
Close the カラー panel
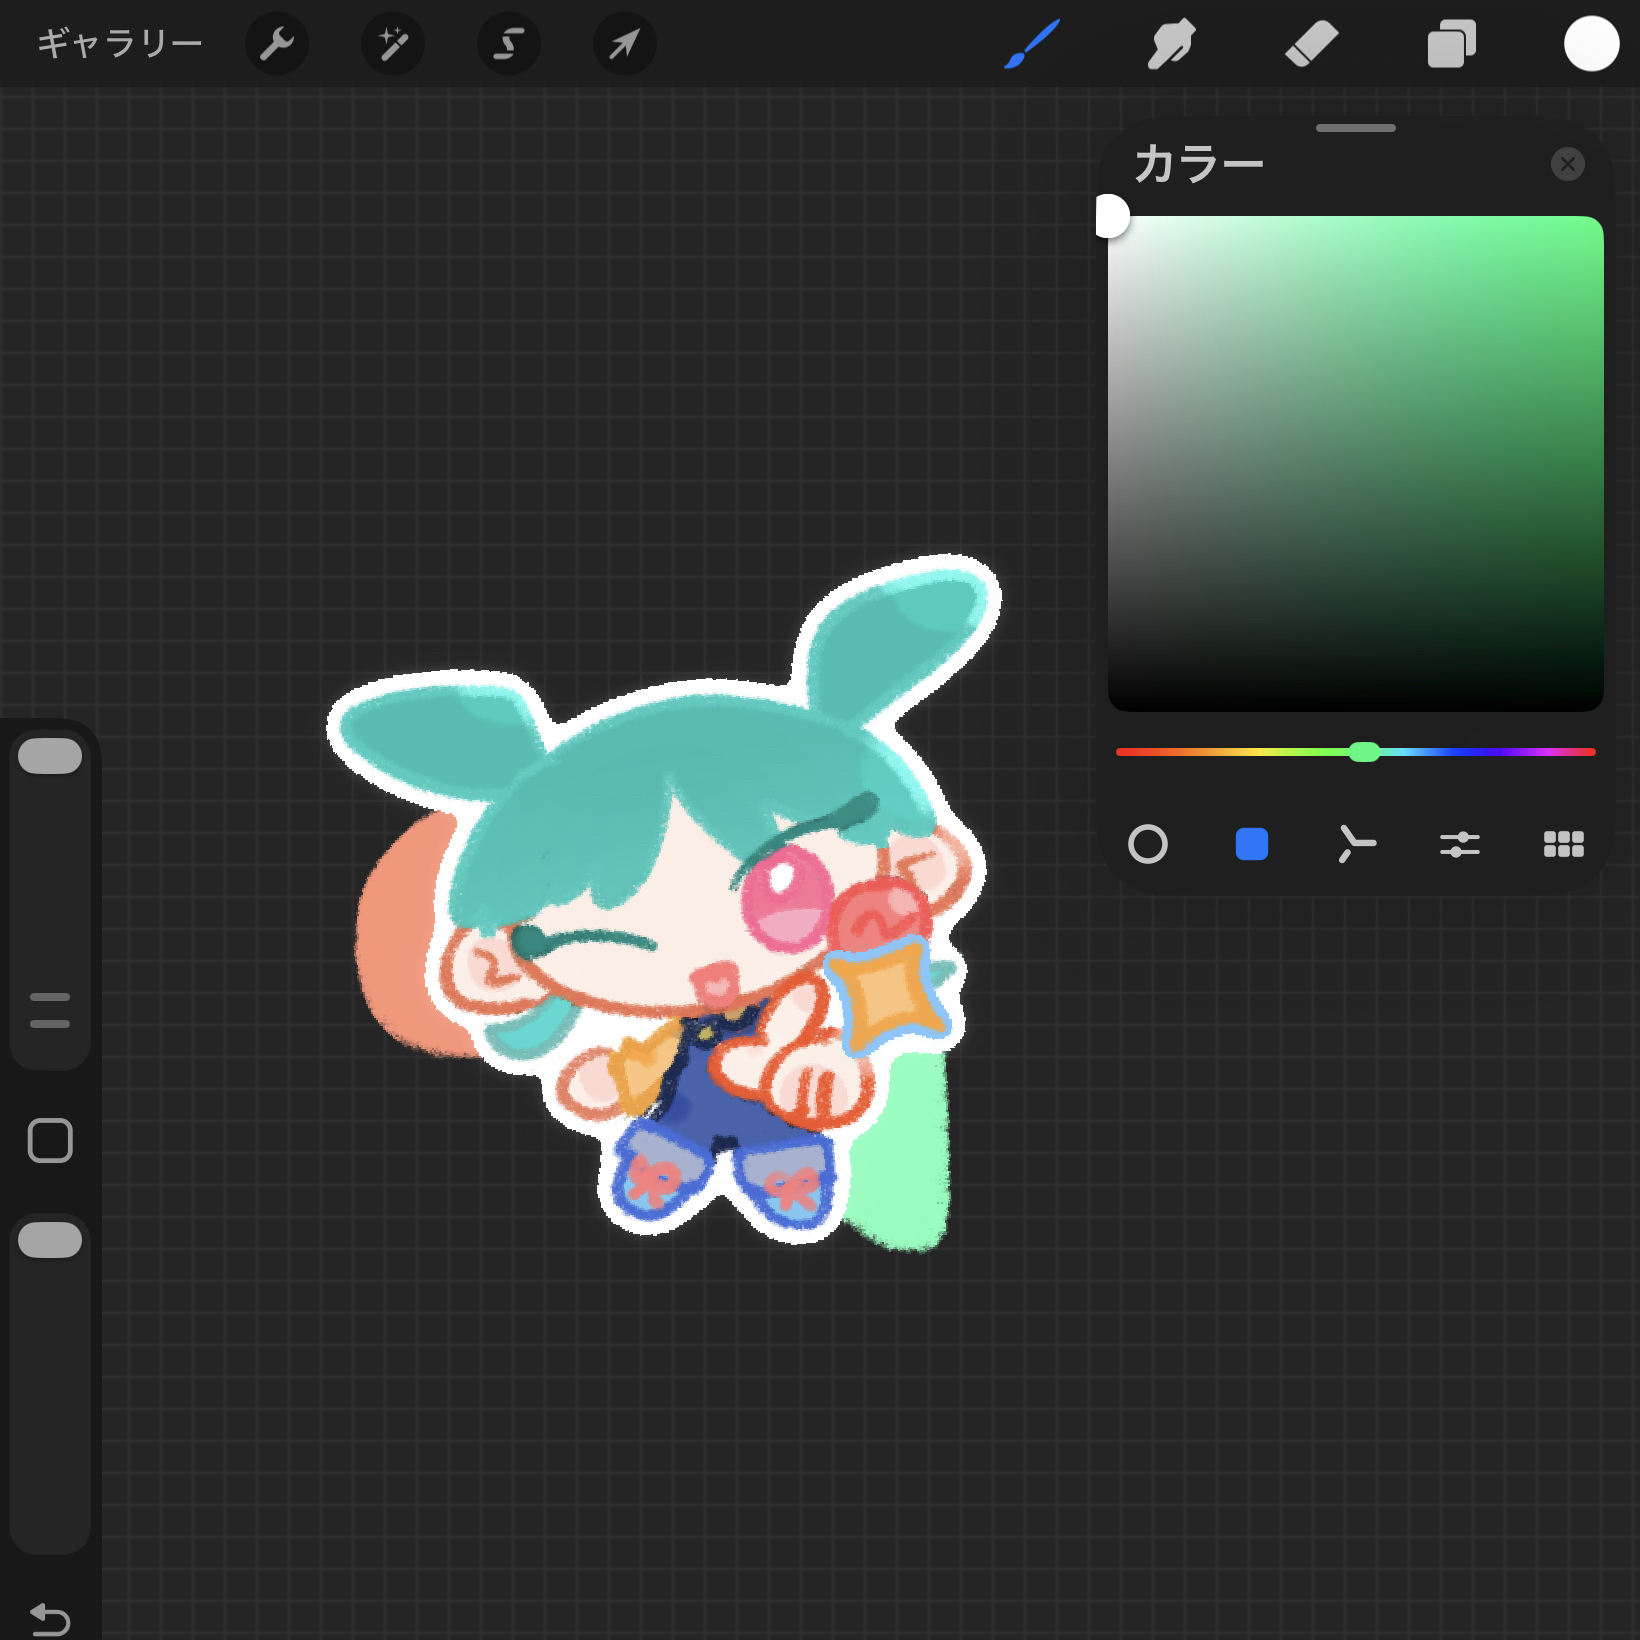(x=1567, y=164)
